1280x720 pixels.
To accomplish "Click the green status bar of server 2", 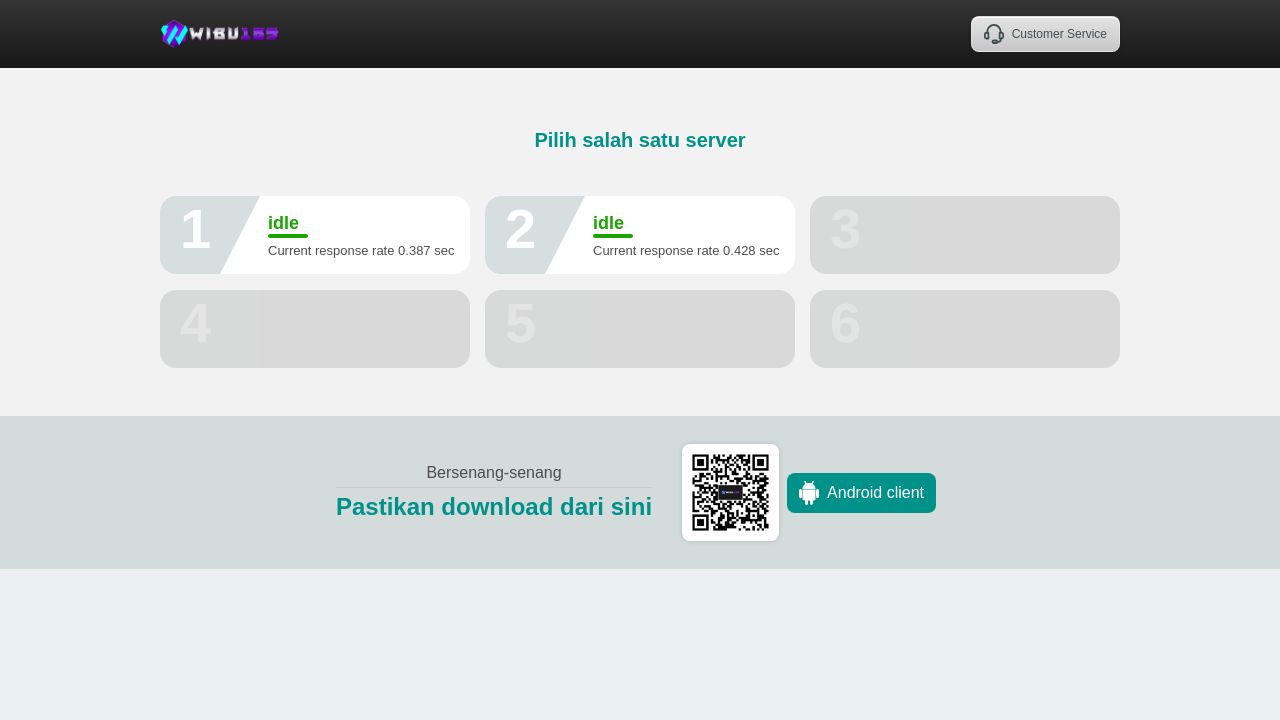I will coord(613,236).
